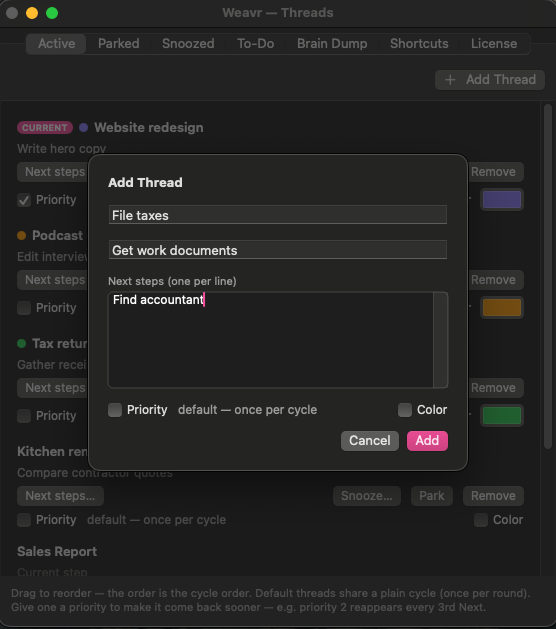Enable Color checkbox in Add Thread dialog
The image size is (556, 629).
[405, 410]
